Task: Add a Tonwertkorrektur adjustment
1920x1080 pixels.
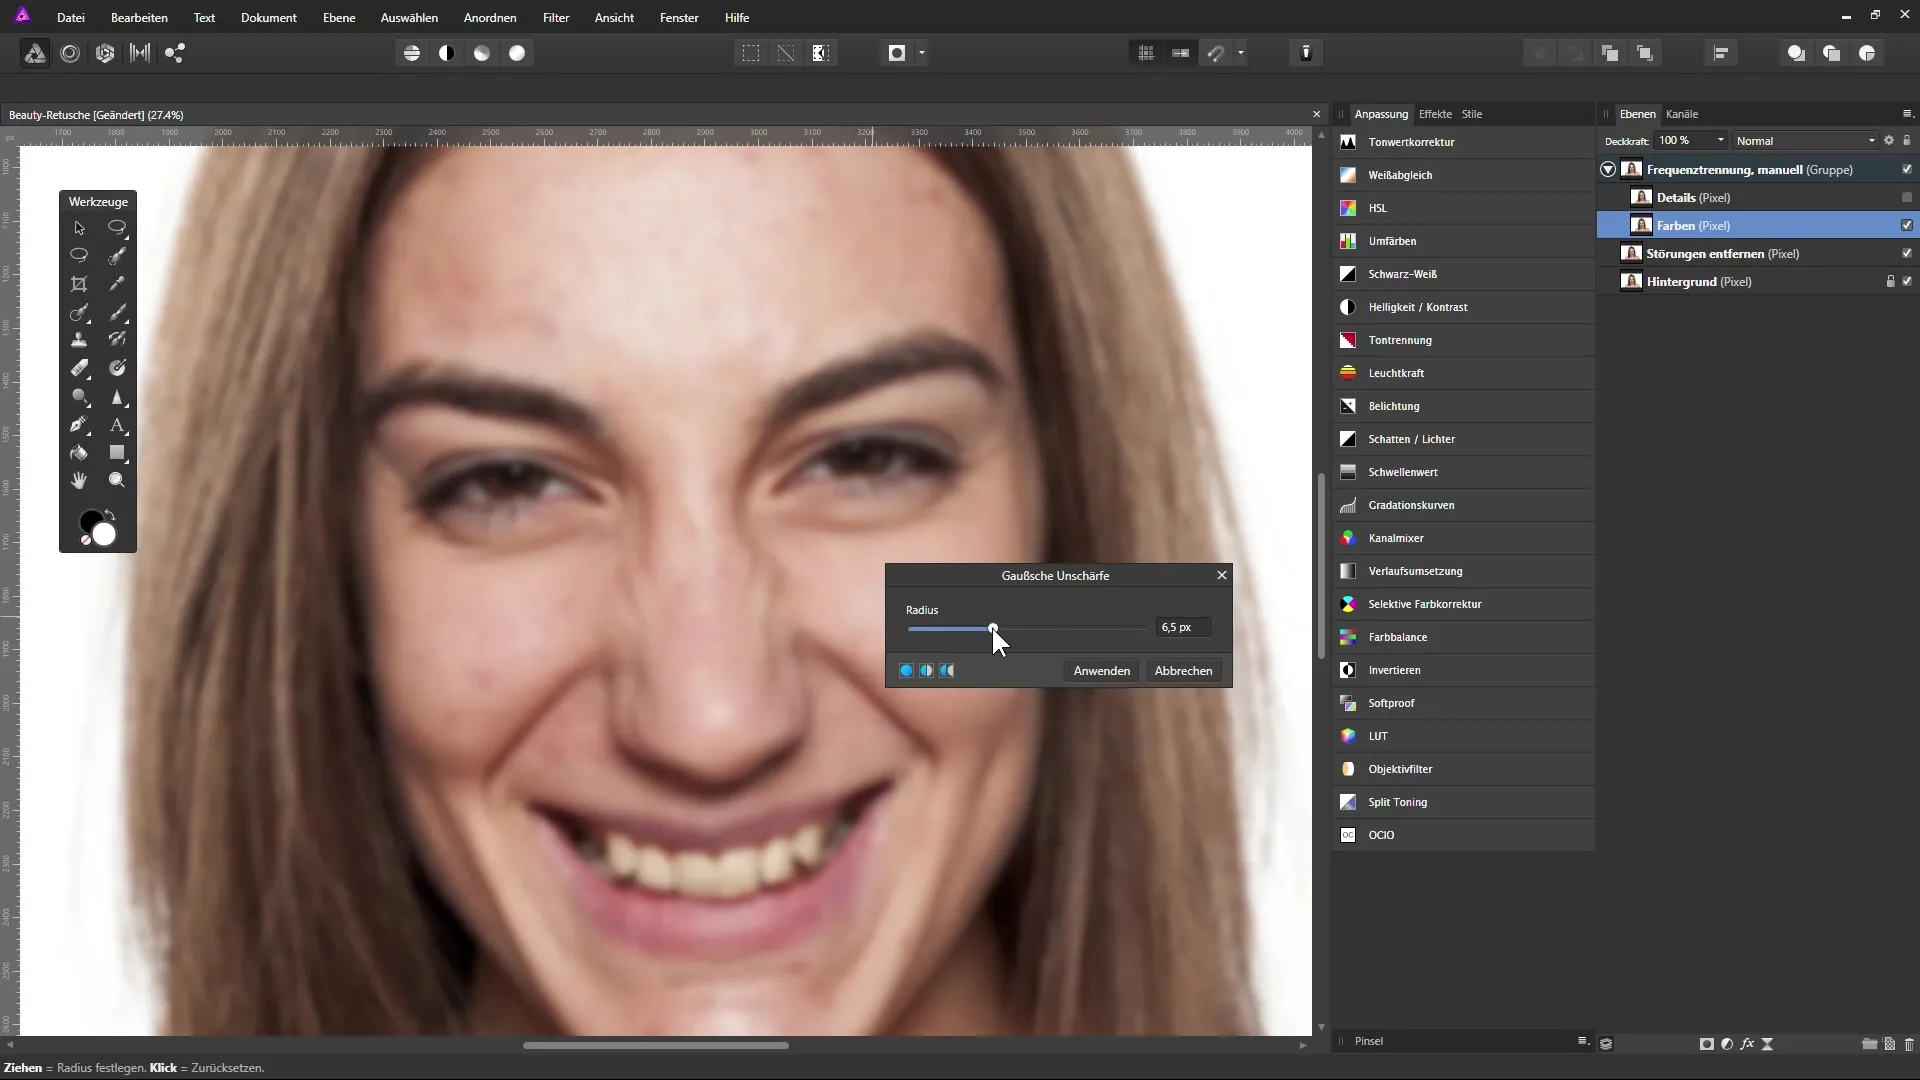Action: 1462,142
